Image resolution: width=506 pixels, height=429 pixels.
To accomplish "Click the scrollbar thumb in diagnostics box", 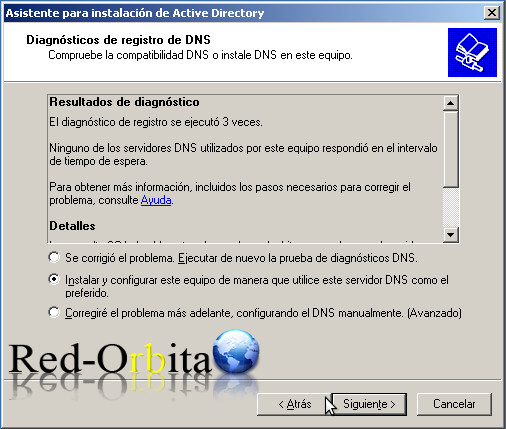I will tap(450, 149).
